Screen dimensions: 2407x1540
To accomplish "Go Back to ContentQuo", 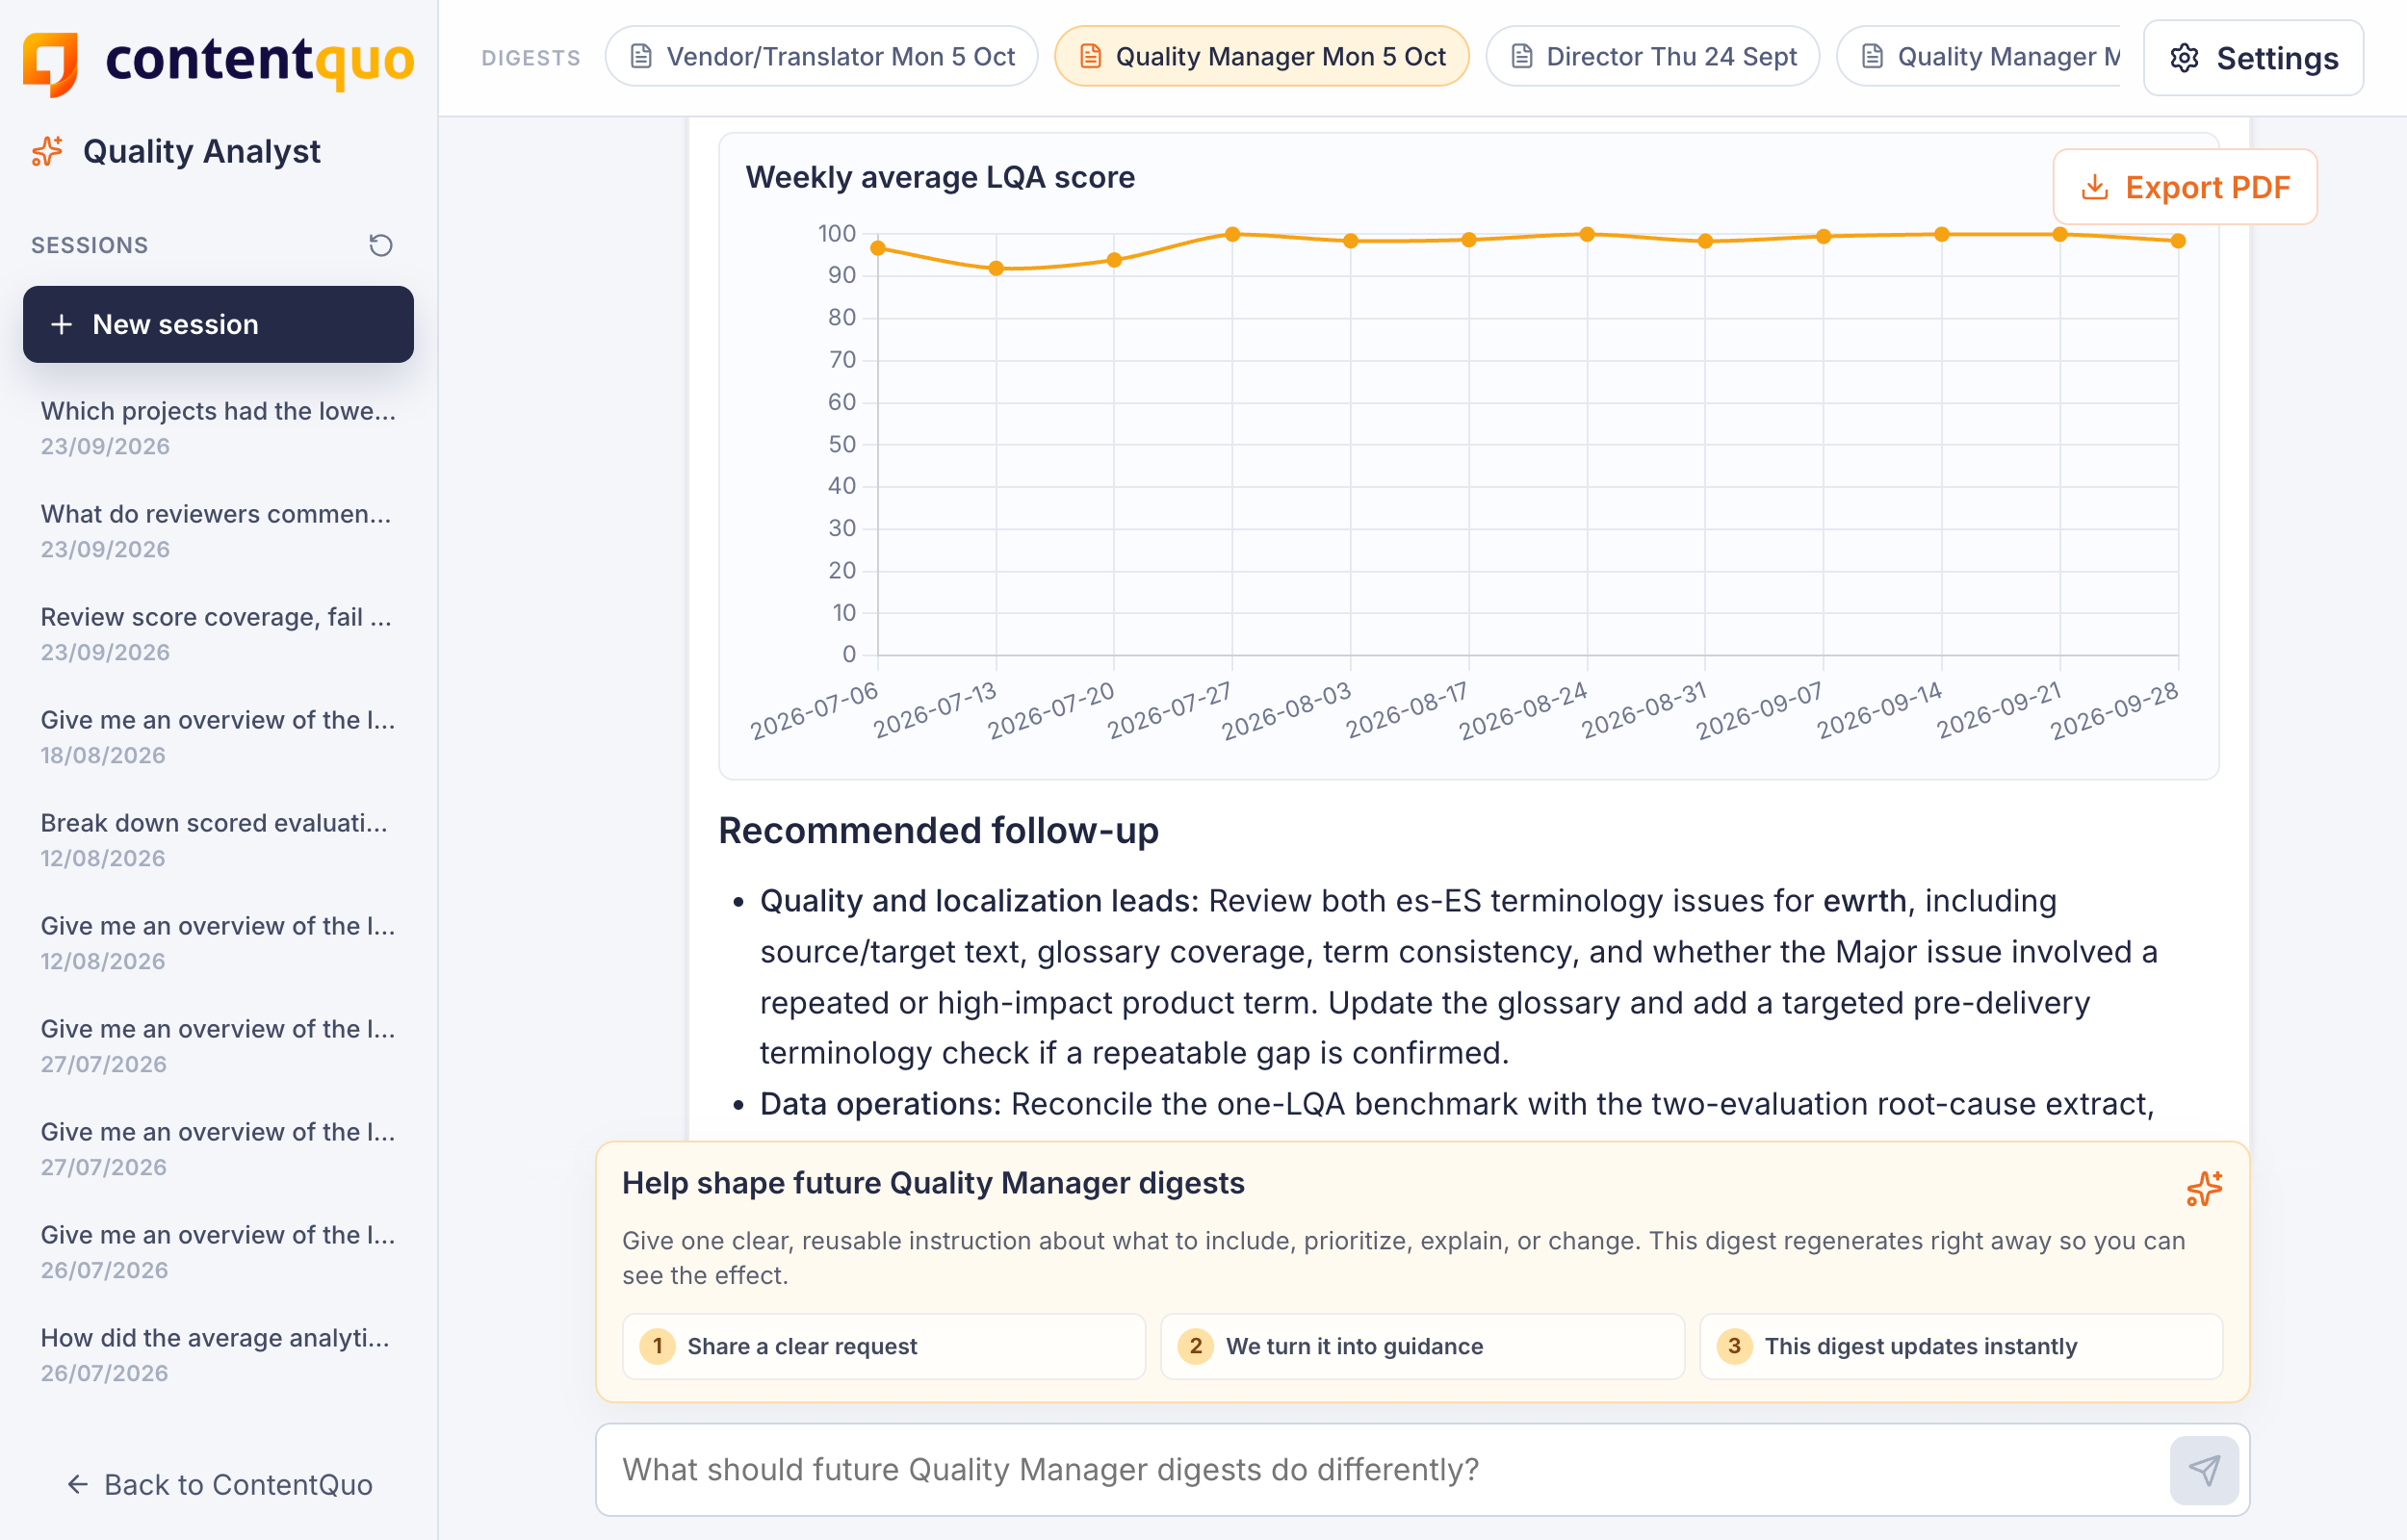I will tap(219, 1484).
